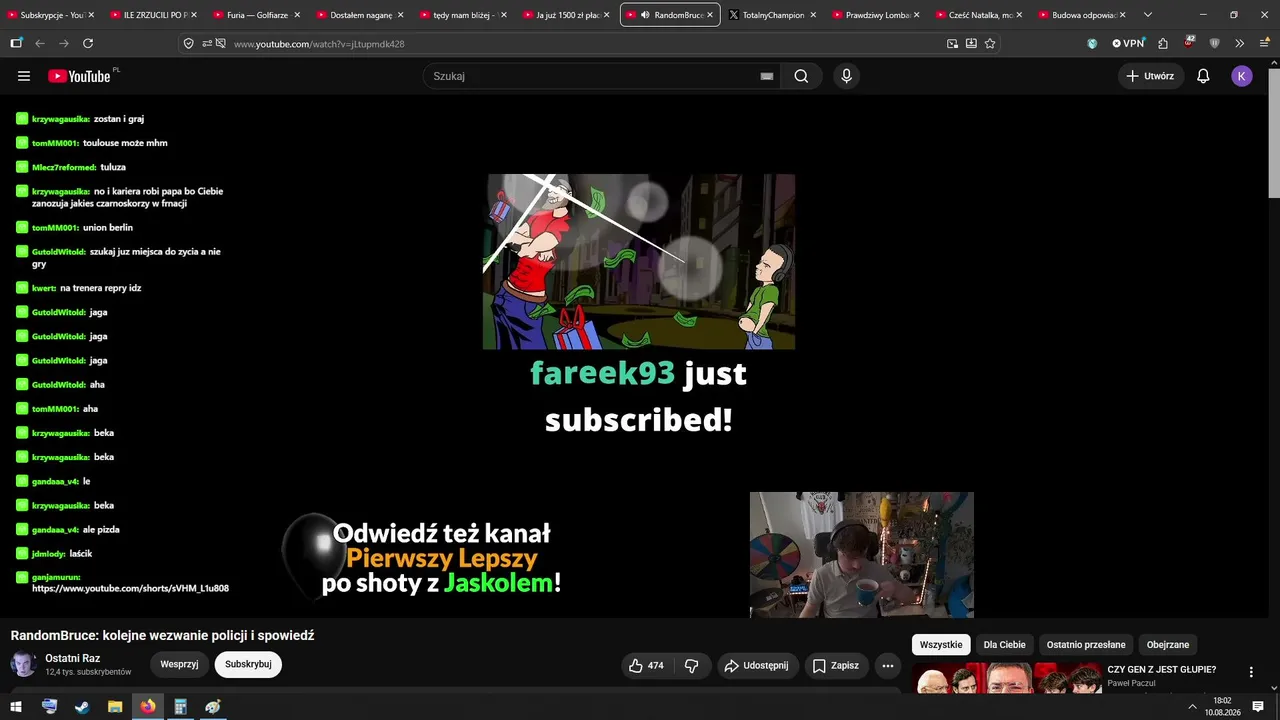The width and height of the screenshot is (1280, 720).
Task: Open CZY GEN Z JEST GŁUPIE video thumbnail
Action: coord(1006,678)
